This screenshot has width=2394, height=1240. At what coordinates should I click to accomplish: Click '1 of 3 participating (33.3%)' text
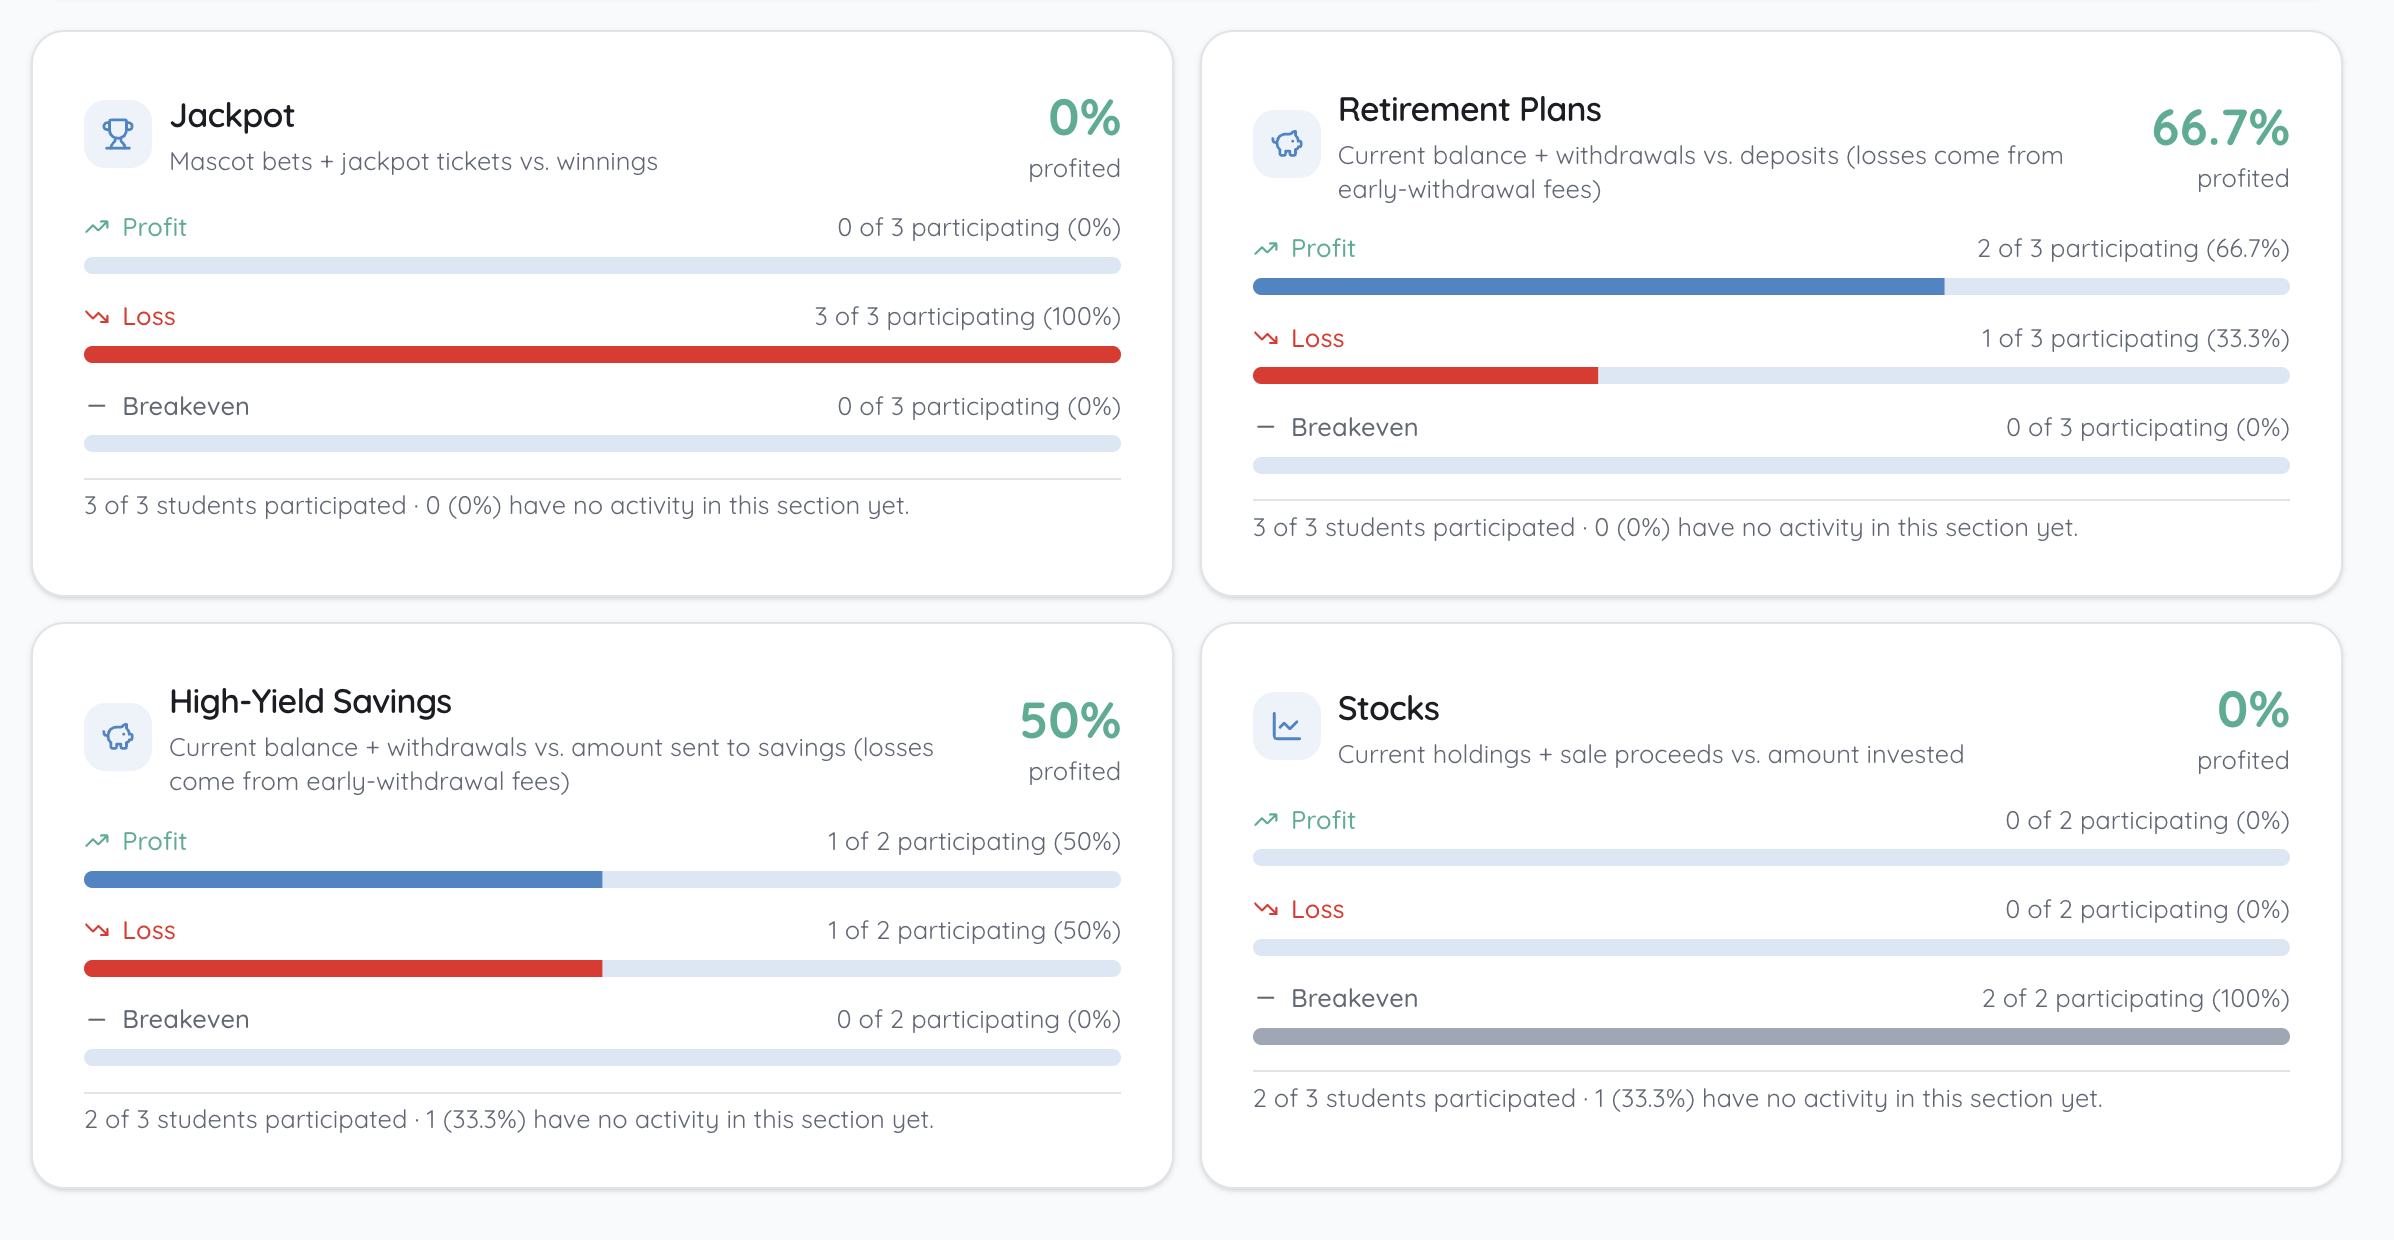[x=2135, y=339]
